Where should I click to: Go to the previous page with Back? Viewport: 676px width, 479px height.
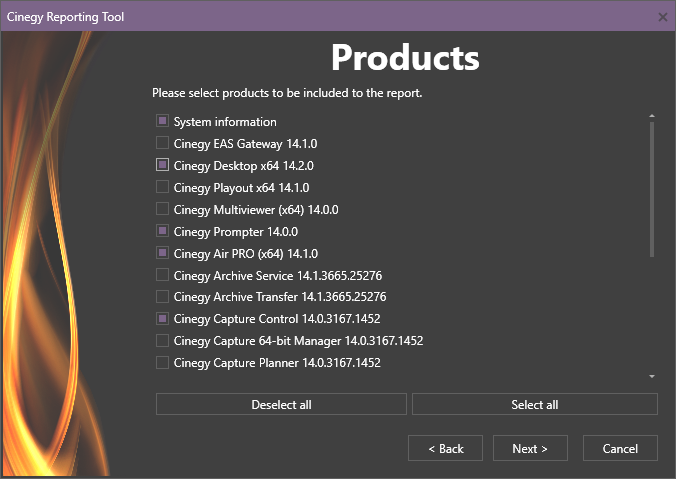445,448
